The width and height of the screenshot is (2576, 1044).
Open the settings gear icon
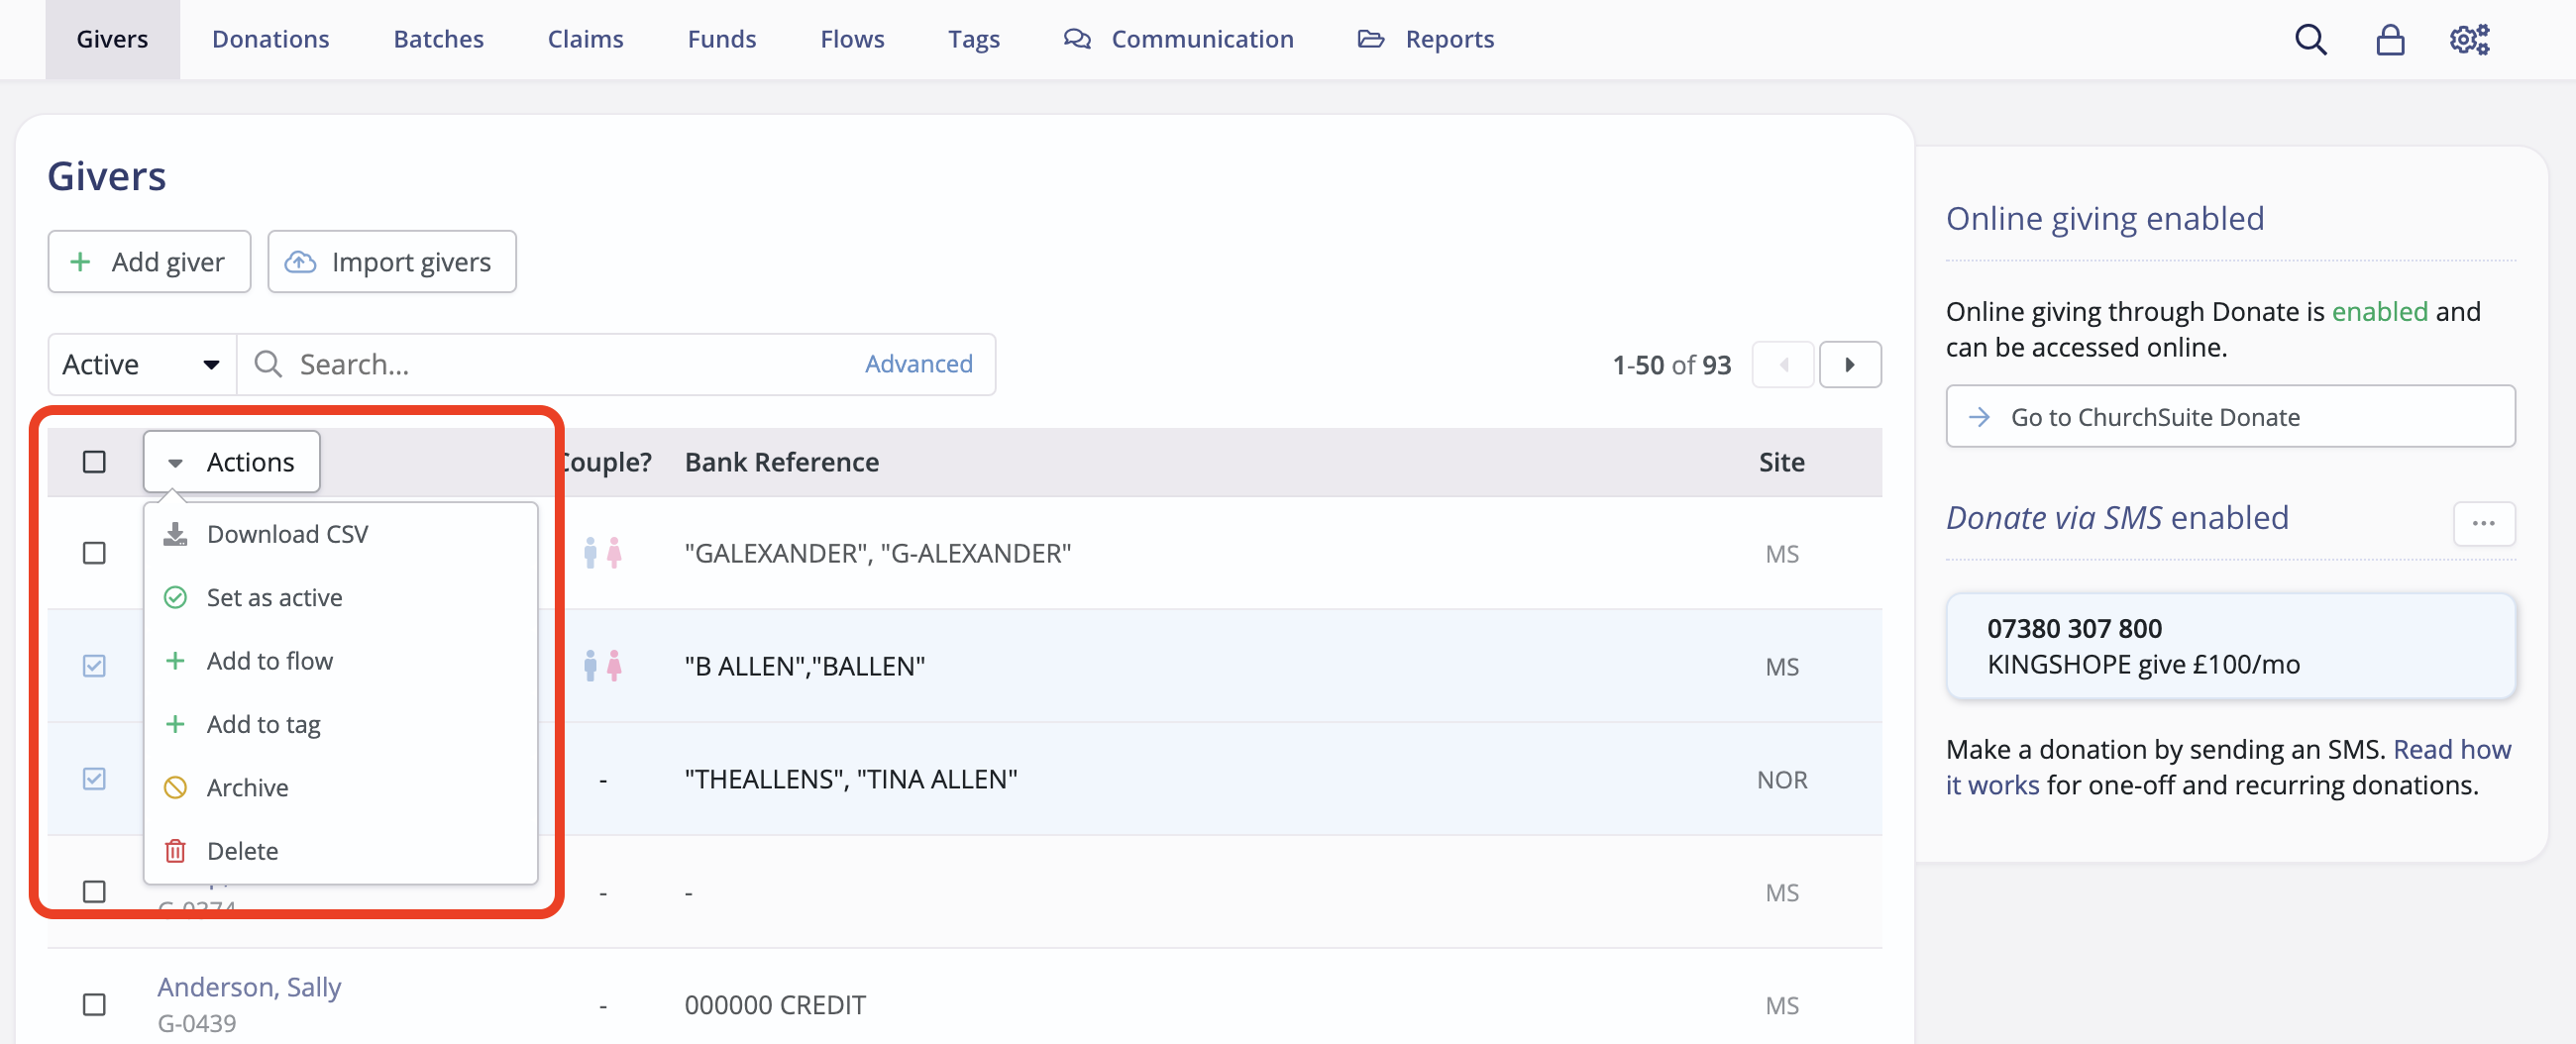[x=2469, y=39]
